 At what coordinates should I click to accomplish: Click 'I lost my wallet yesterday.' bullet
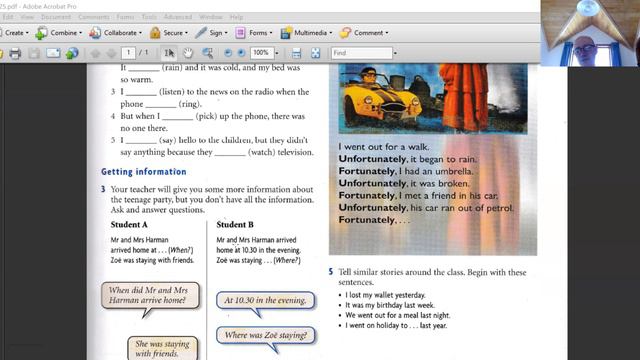point(385,295)
